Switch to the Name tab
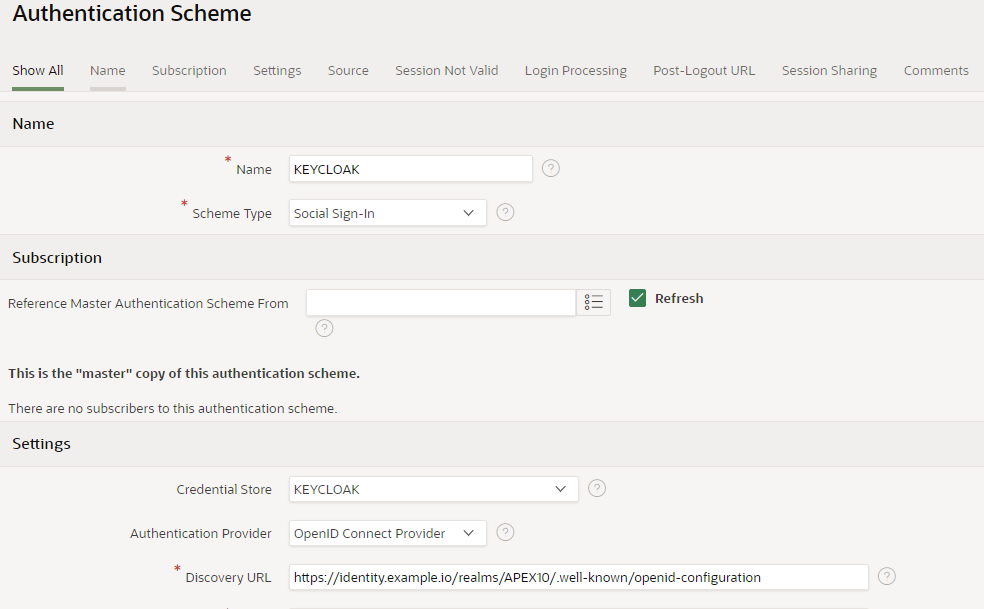Viewport: 984px width, 609px height. click(x=107, y=70)
